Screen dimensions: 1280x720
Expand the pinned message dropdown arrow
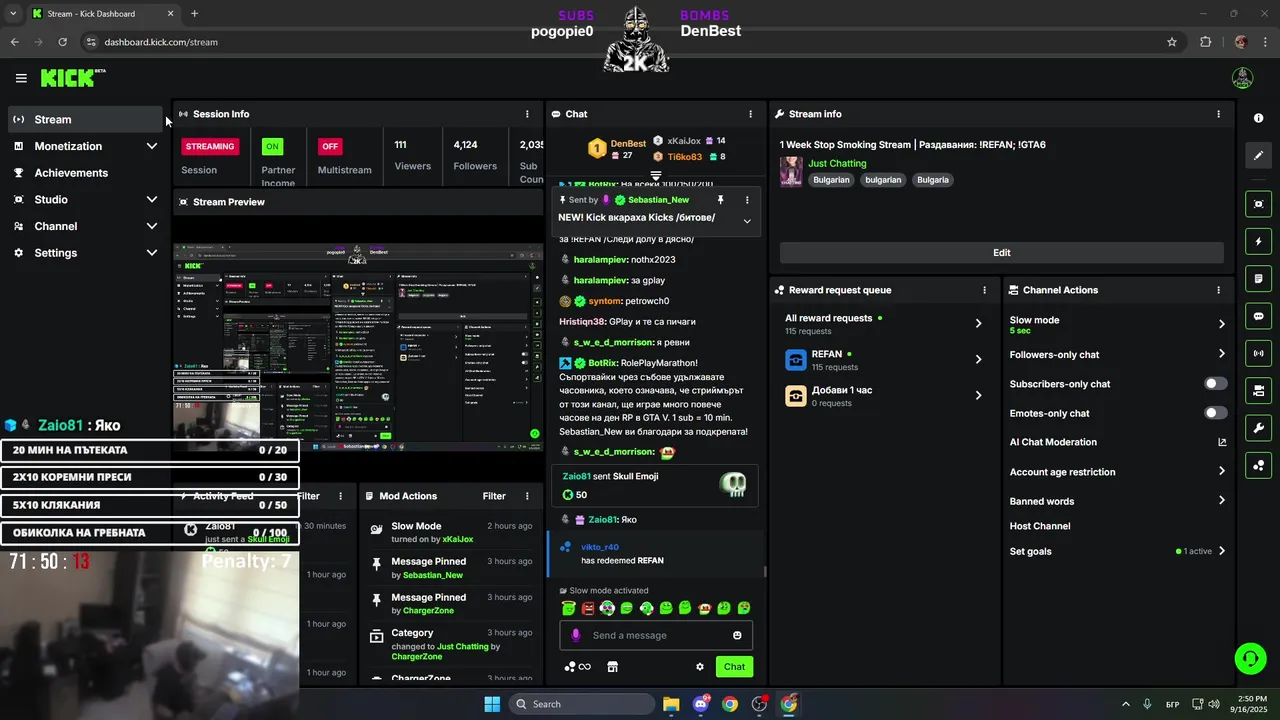tap(746, 221)
